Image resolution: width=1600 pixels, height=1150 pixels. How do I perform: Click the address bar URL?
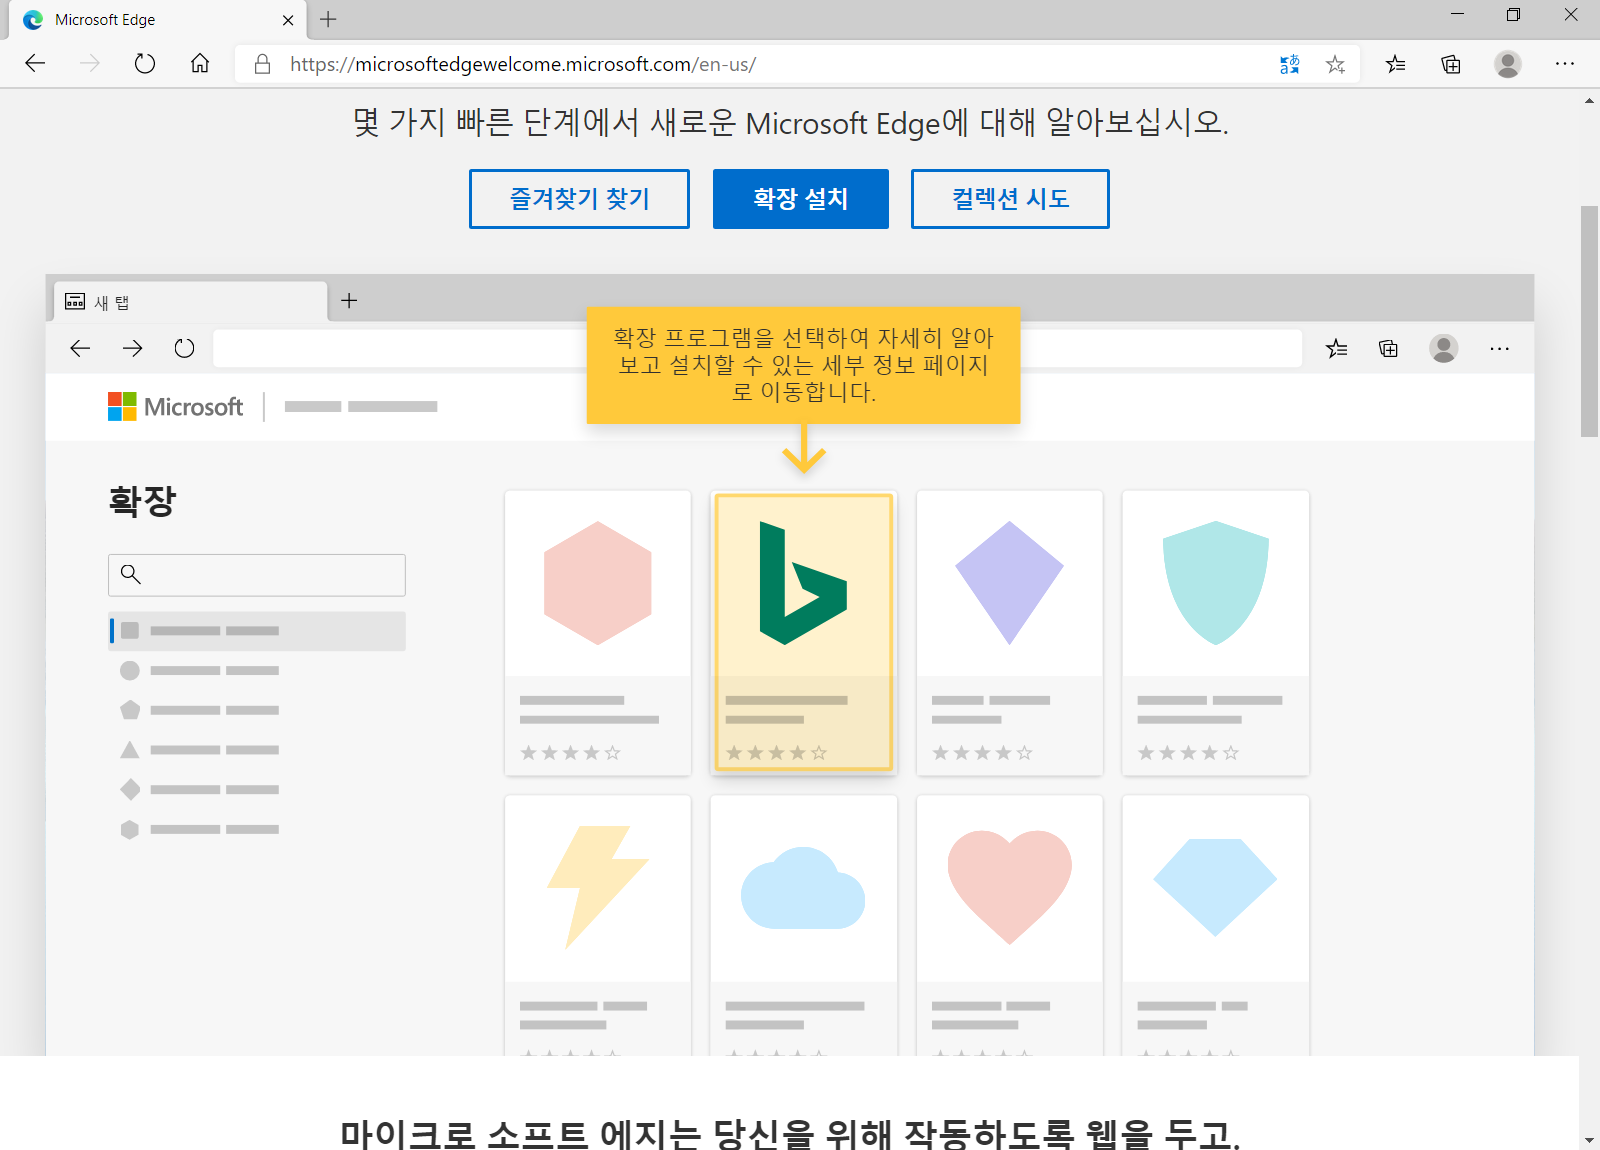(523, 64)
